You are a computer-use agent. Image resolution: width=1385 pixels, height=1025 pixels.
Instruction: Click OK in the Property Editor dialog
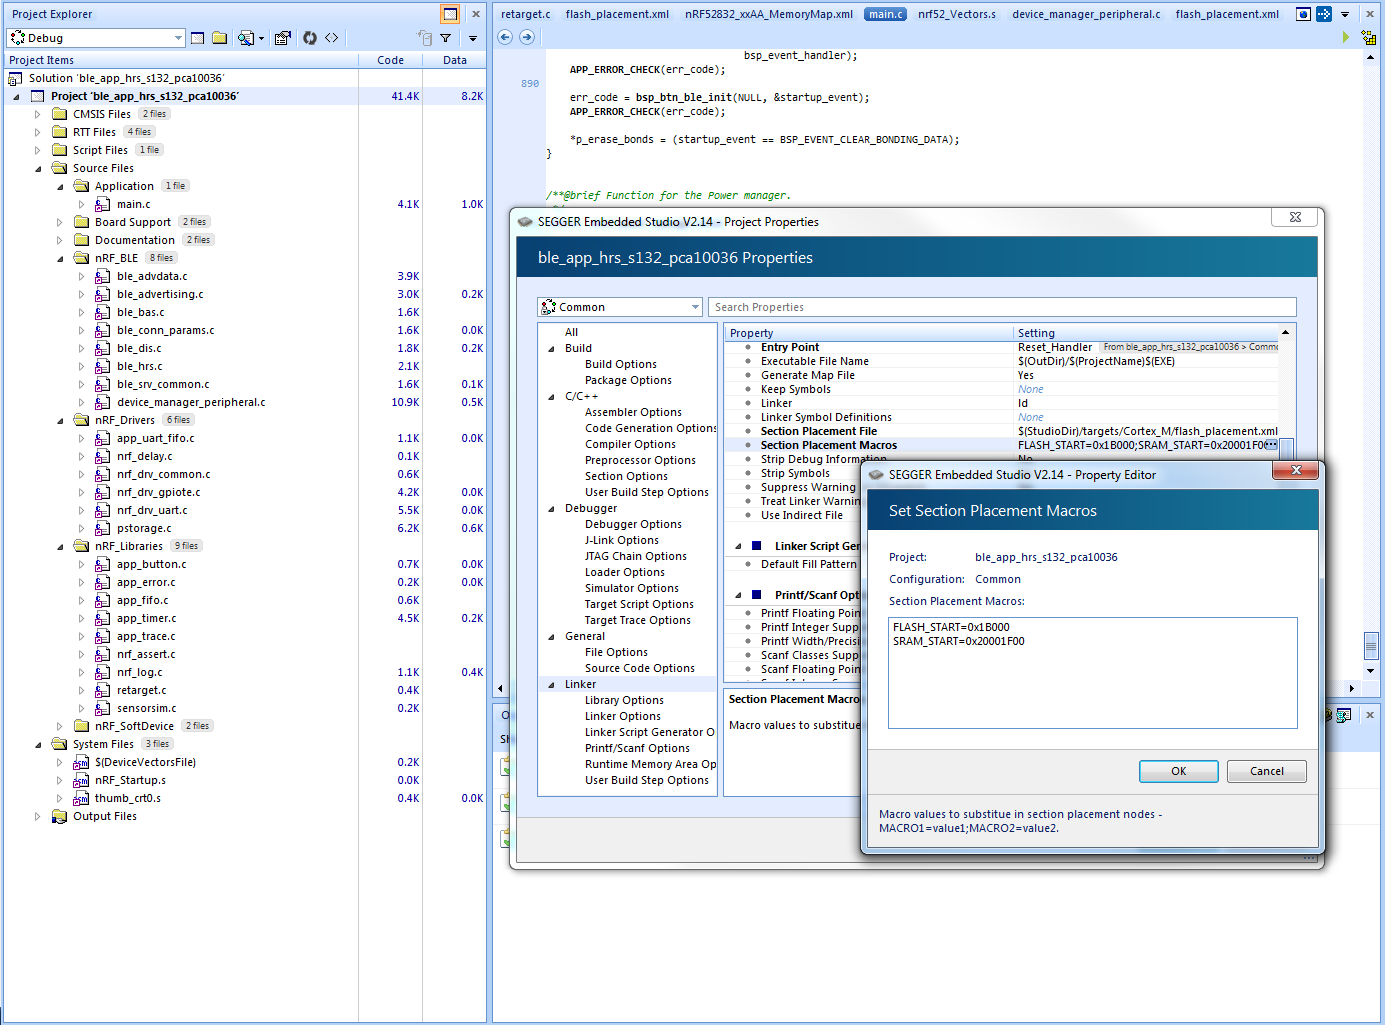pyautogui.click(x=1179, y=771)
